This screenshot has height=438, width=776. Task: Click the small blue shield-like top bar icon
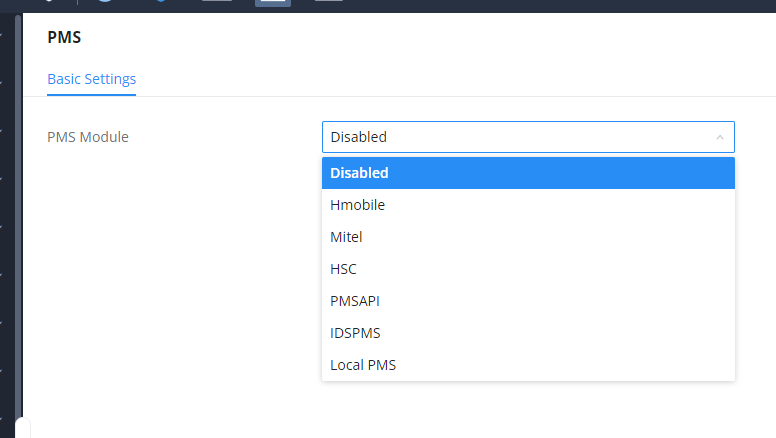point(161,3)
